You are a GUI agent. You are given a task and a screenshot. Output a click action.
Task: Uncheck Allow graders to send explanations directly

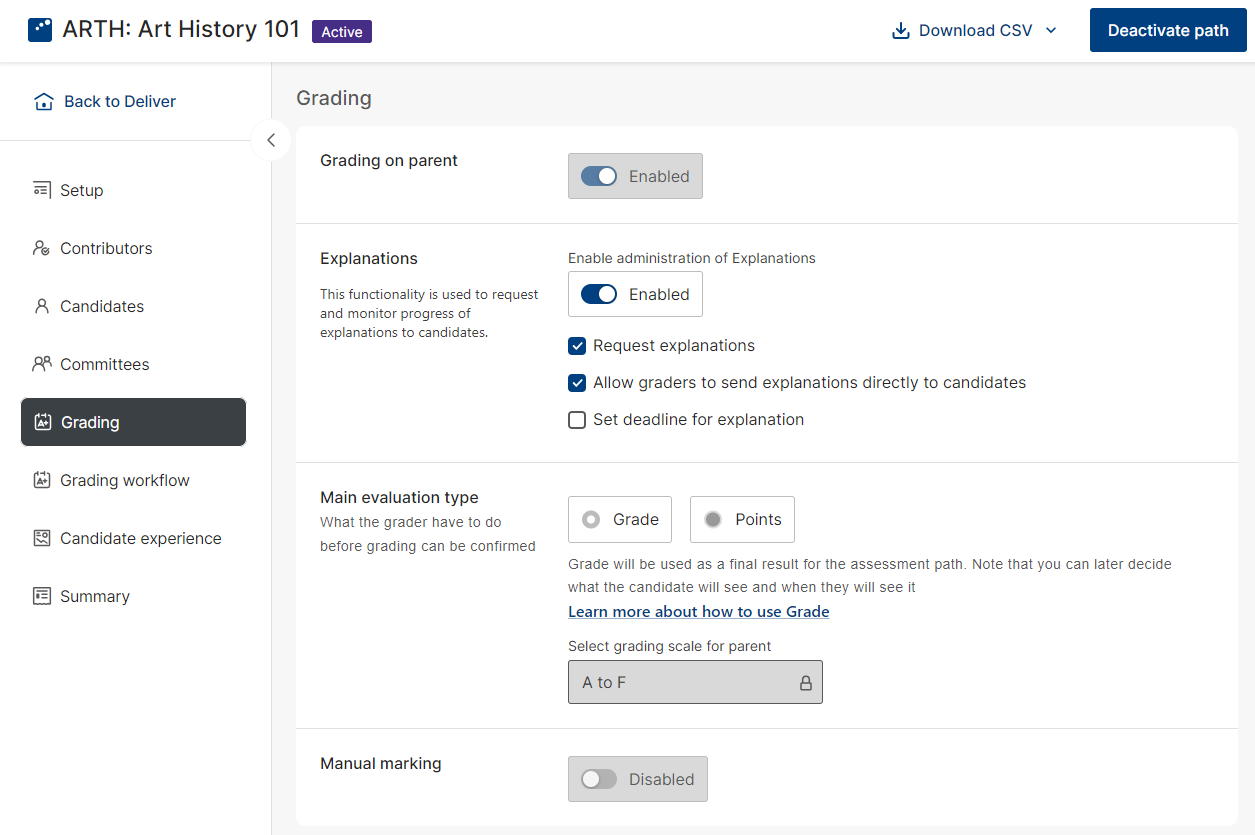(577, 383)
